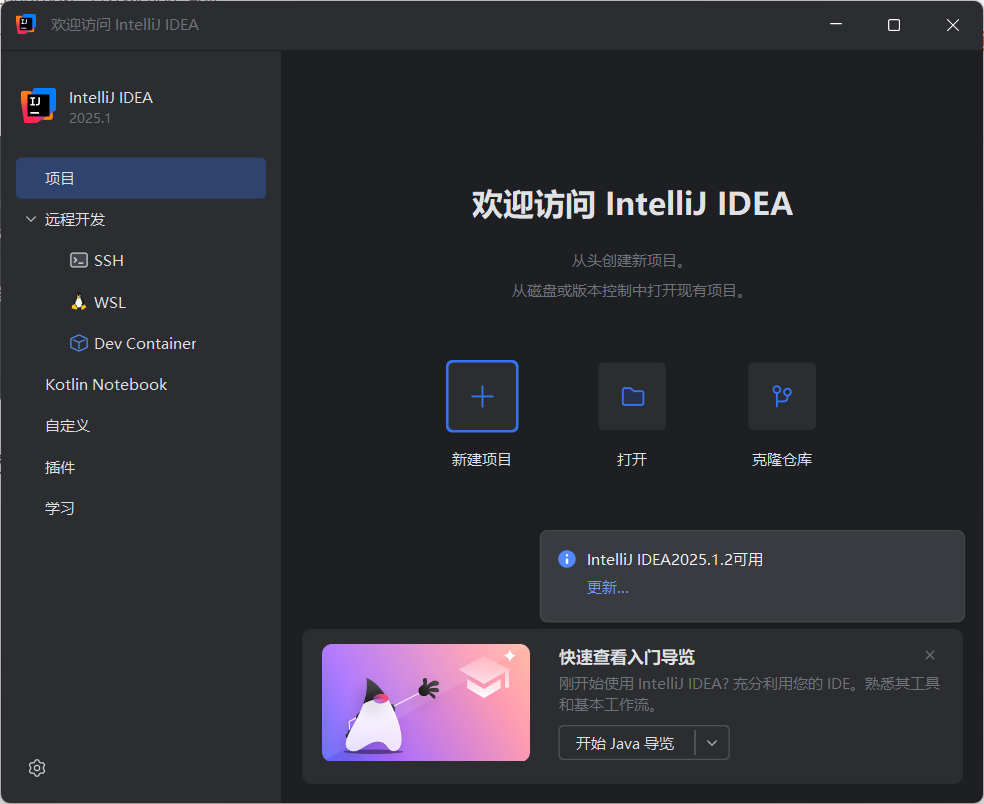Open settings via the gear icon
984x804 pixels.
pos(37,768)
